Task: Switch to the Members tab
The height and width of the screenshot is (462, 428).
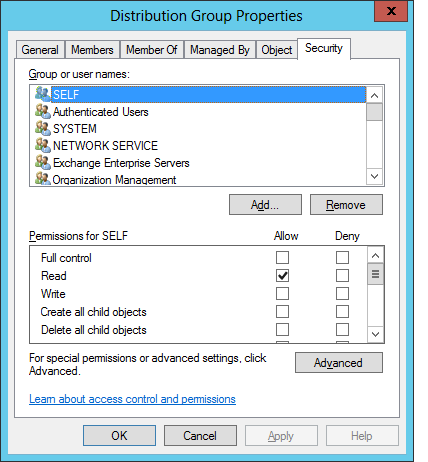Action: (92, 50)
